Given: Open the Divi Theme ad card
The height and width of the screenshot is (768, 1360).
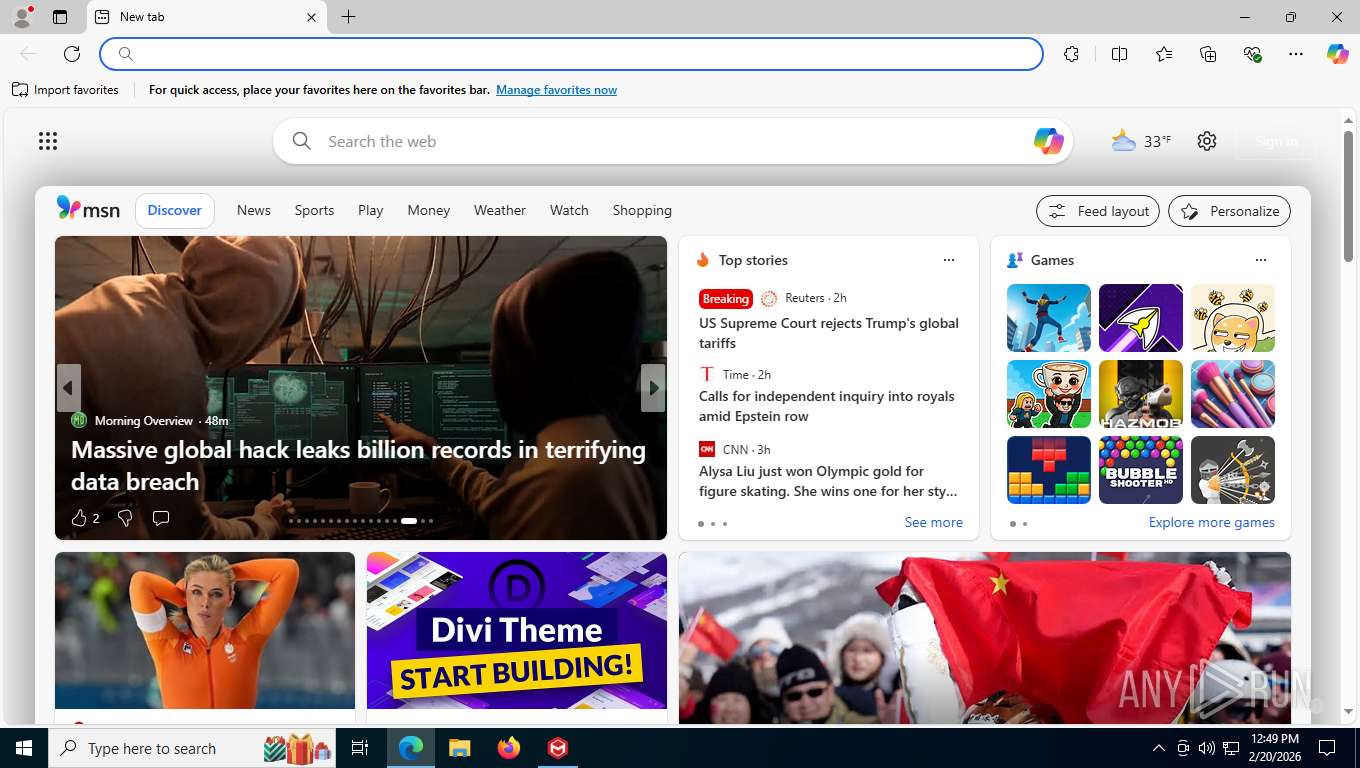Looking at the screenshot, I should pyautogui.click(x=517, y=631).
